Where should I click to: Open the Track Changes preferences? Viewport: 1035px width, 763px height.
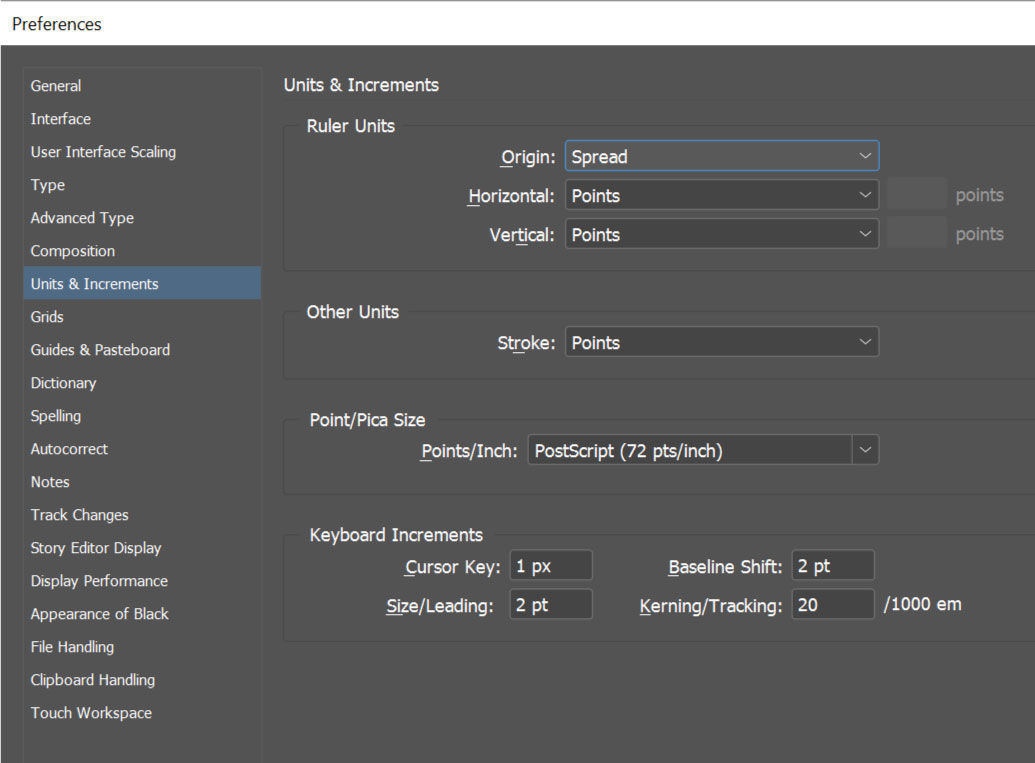80,515
